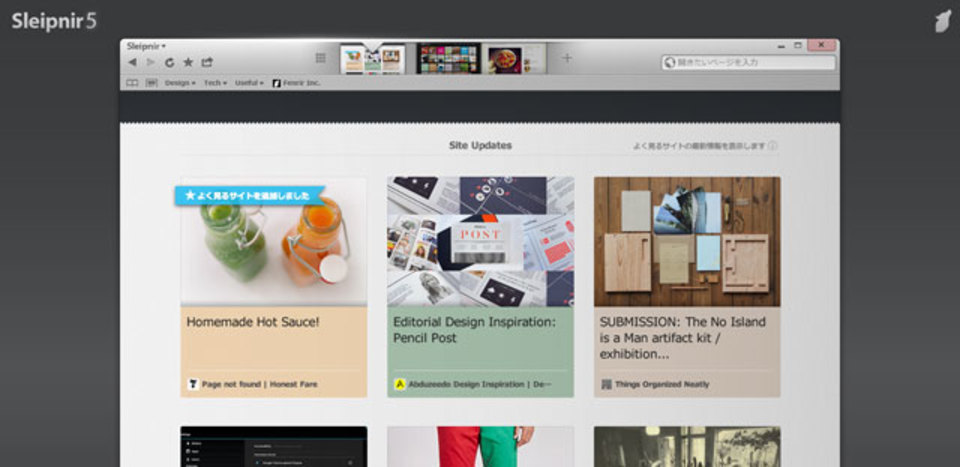Click the sepia vintage photo thumbnail in the bottom row
This screenshot has height=467, width=960.
click(x=687, y=447)
